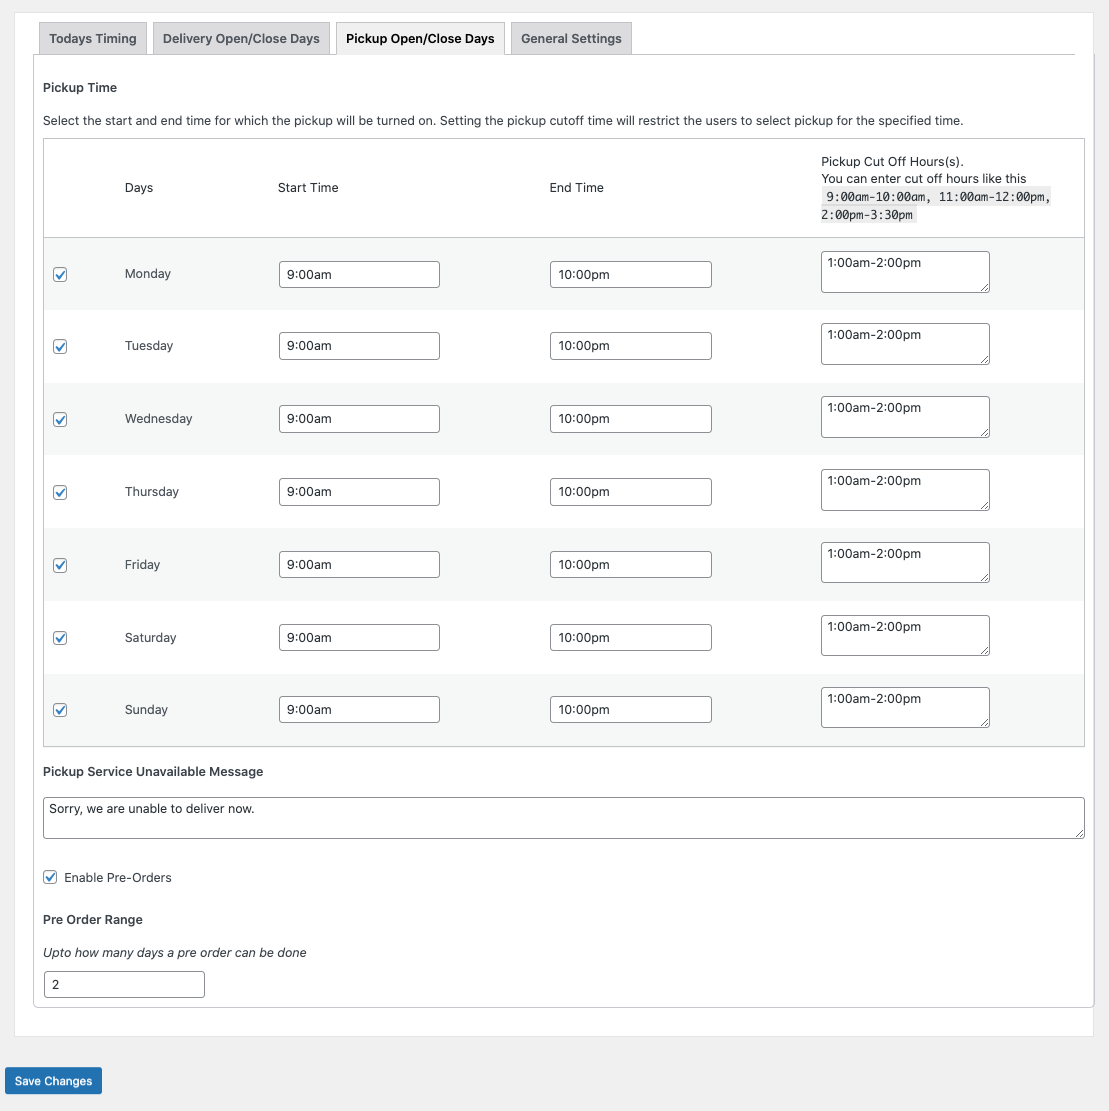The width and height of the screenshot is (1109, 1111).
Task: Click resize handle of unavailable message textarea
Action: pyautogui.click(x=1079, y=833)
